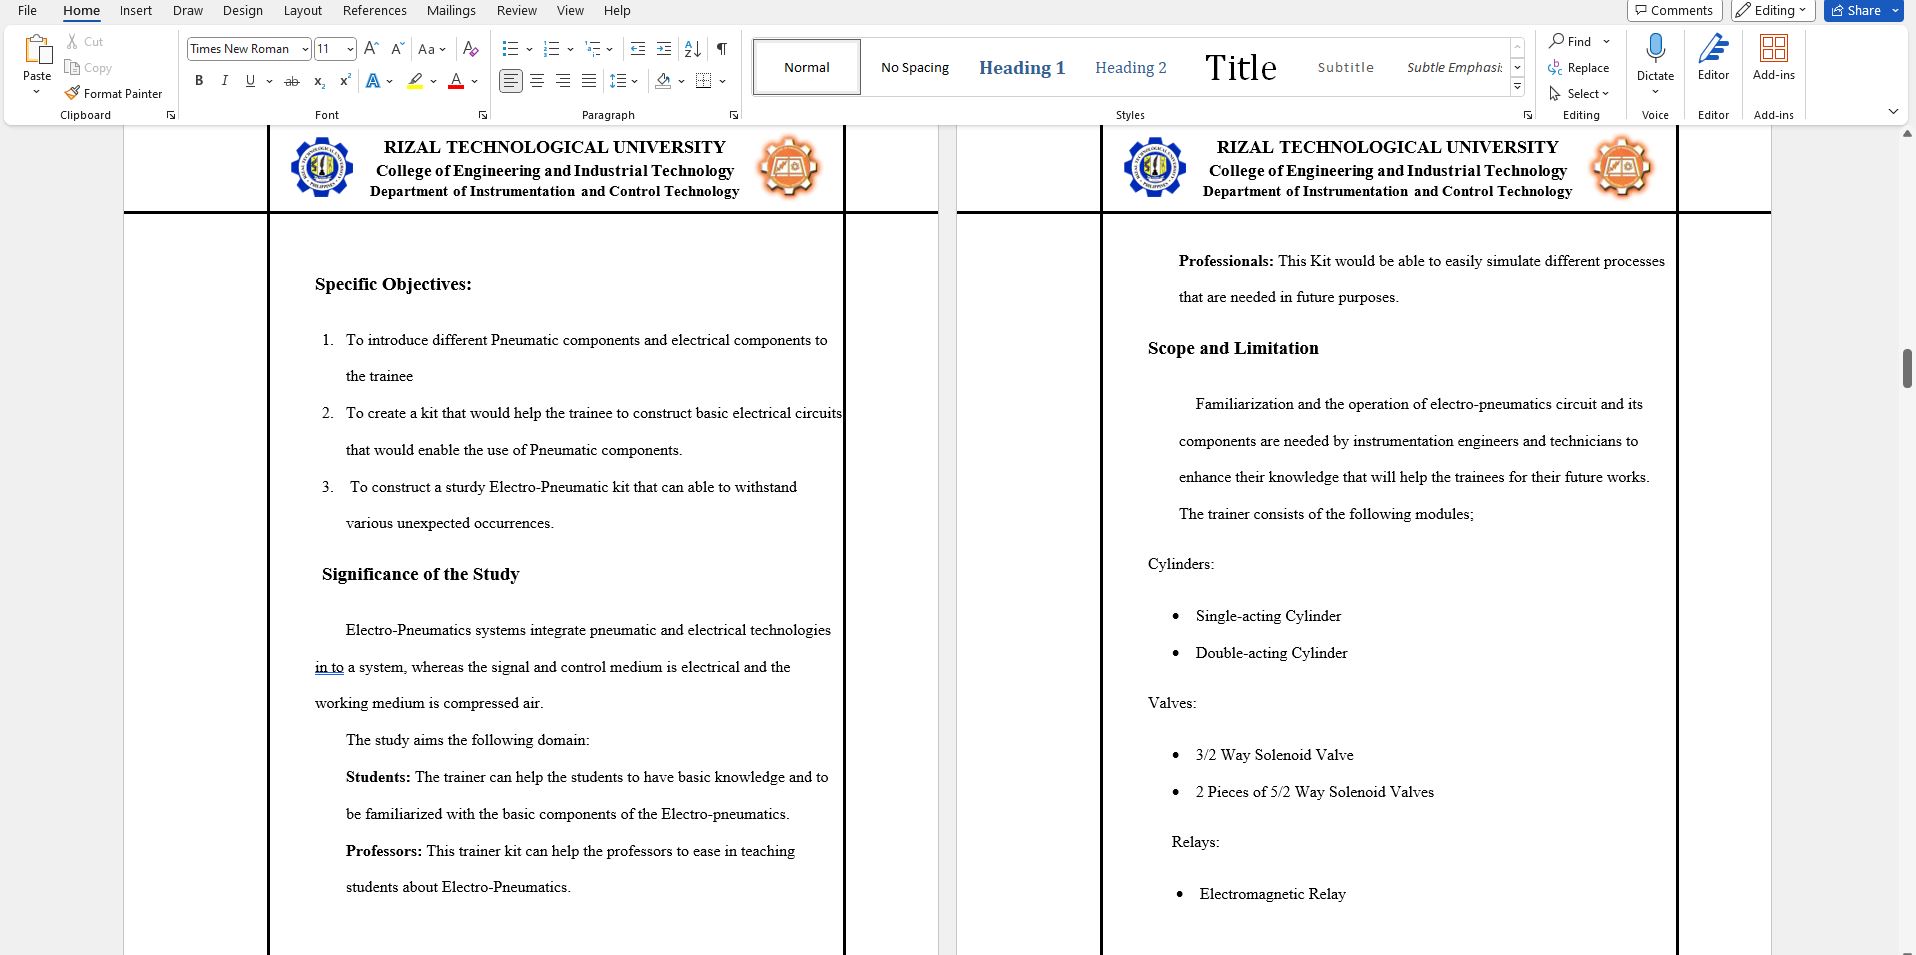1916x955 pixels.
Task: Toggle show paragraph marks
Action: 721,48
